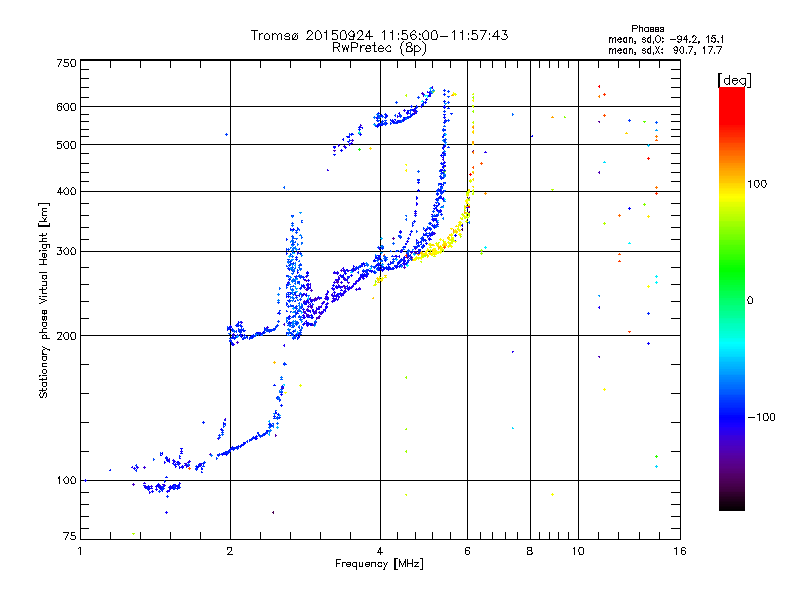Click the '500' height axis tick label
The height and width of the screenshot is (600, 800).
[66, 145]
